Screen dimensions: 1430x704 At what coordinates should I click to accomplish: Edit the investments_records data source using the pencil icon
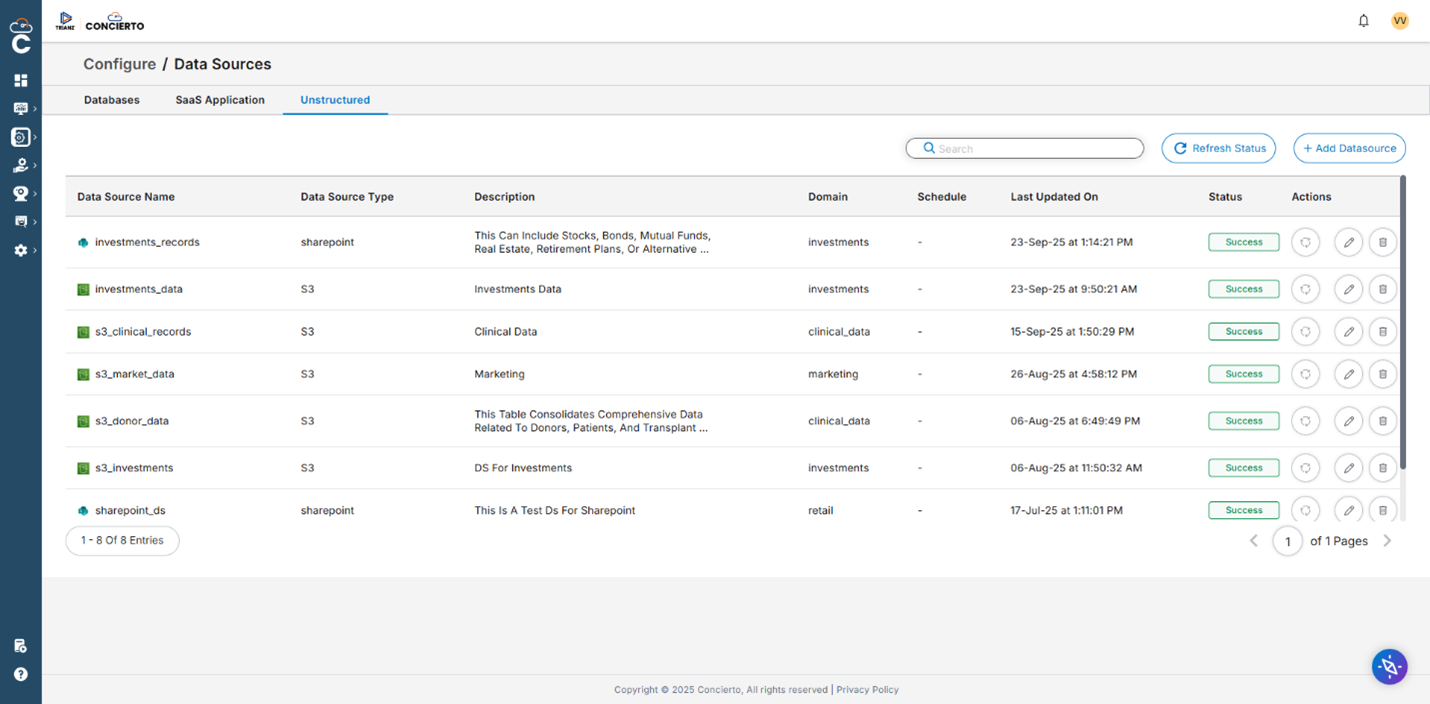click(1348, 241)
